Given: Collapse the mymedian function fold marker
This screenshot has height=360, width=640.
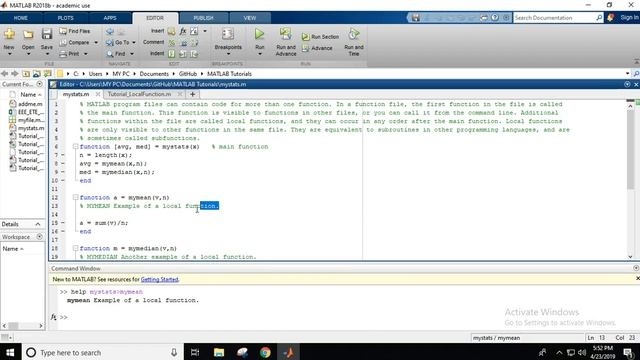Looking at the screenshot, I should click(76, 248).
